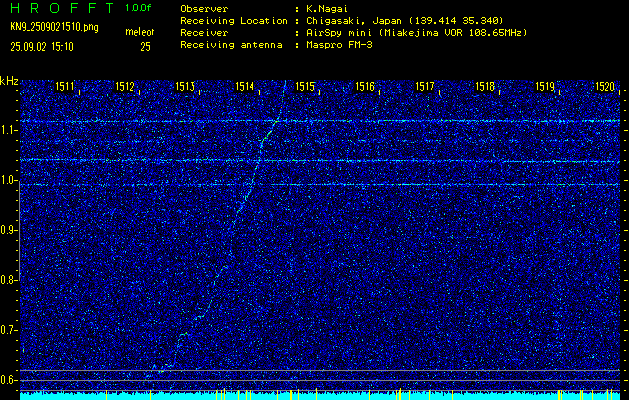This screenshot has height=400, width=629.
Task: Click the Observer field label
Action: pos(204,9)
